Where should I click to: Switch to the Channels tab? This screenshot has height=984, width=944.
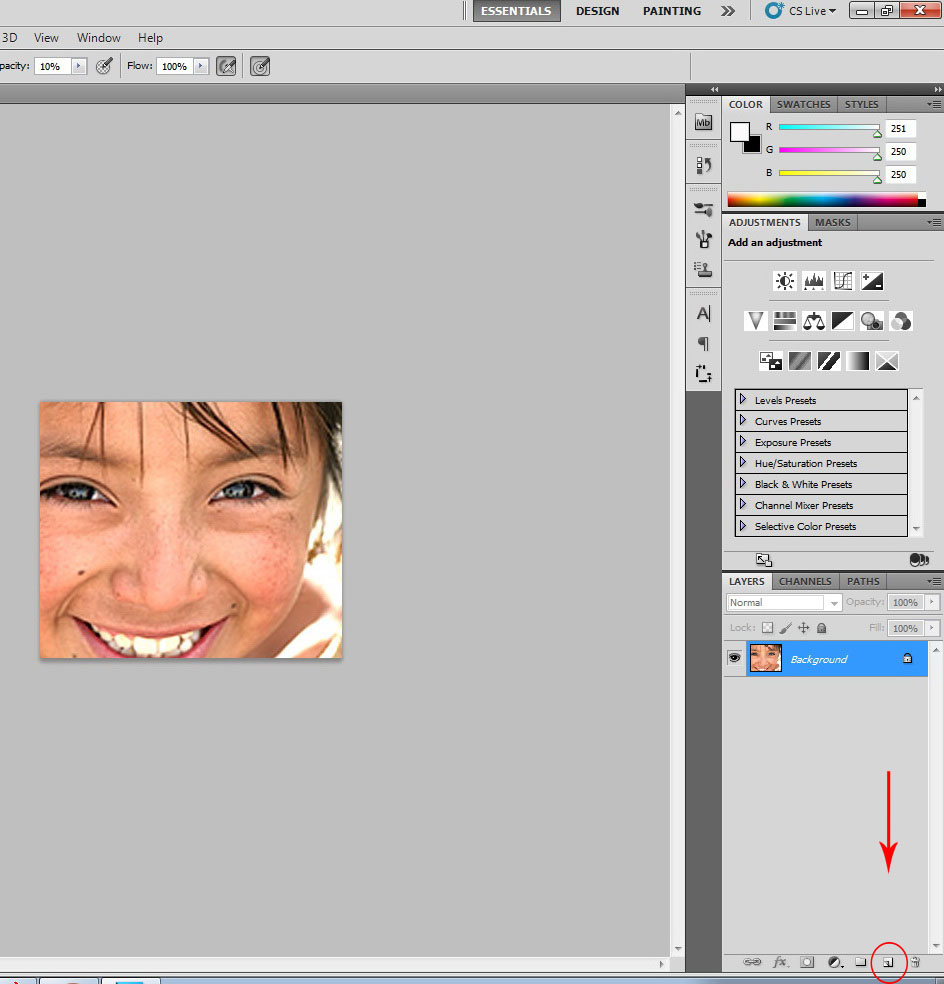coord(805,581)
